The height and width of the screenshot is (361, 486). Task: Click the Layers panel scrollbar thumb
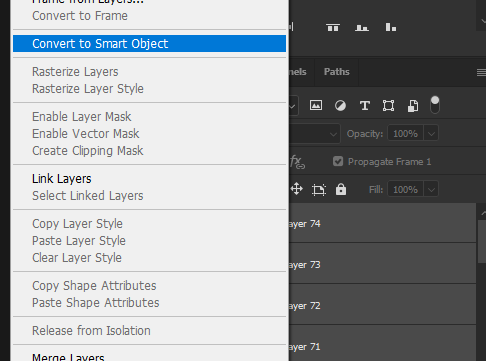(482, 241)
